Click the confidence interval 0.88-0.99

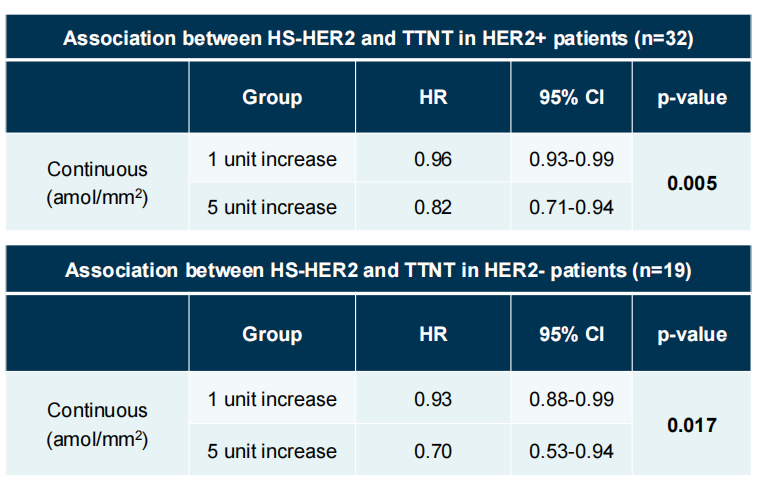tap(571, 399)
